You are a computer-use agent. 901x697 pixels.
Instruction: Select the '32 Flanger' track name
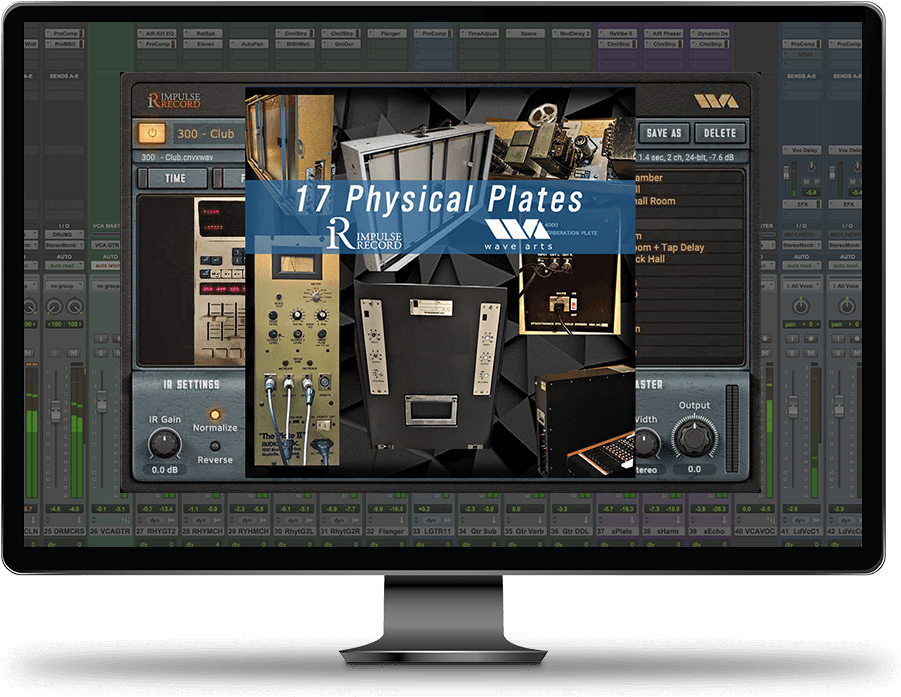pyautogui.click(x=386, y=532)
